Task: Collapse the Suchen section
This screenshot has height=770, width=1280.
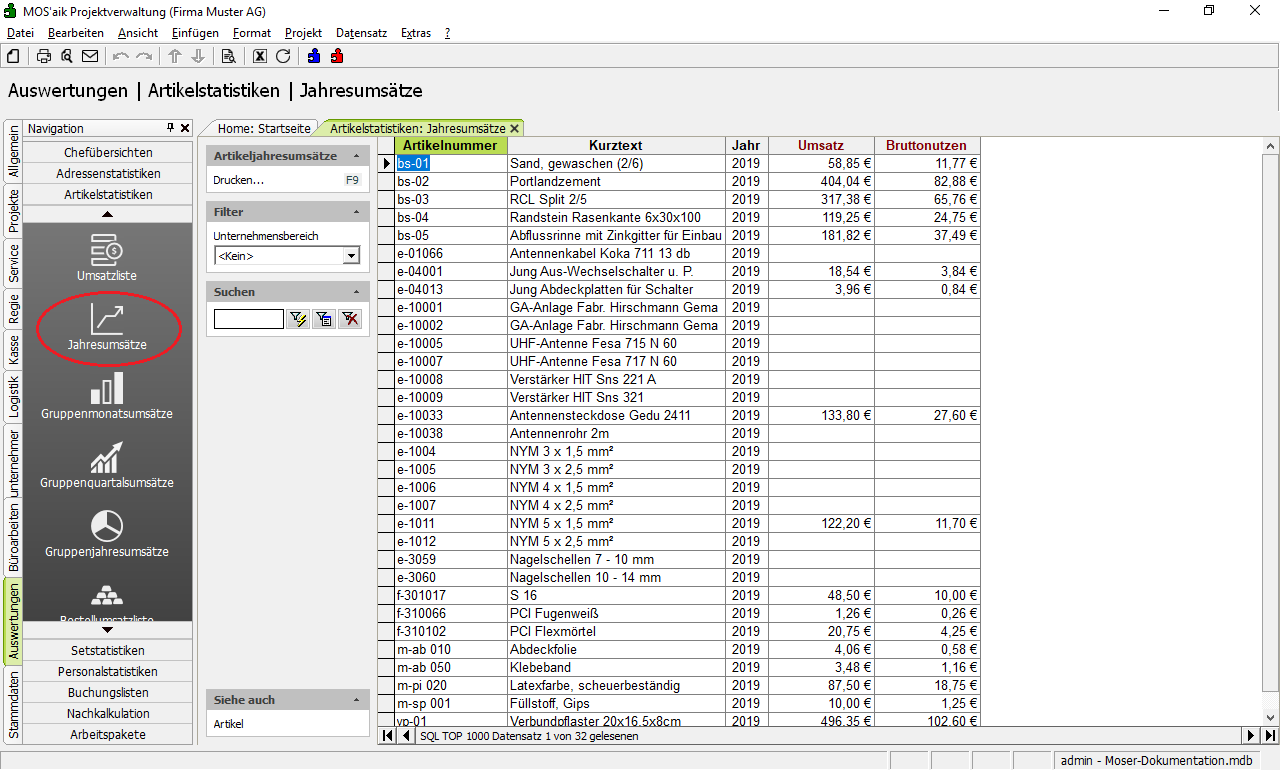Action: point(356,292)
